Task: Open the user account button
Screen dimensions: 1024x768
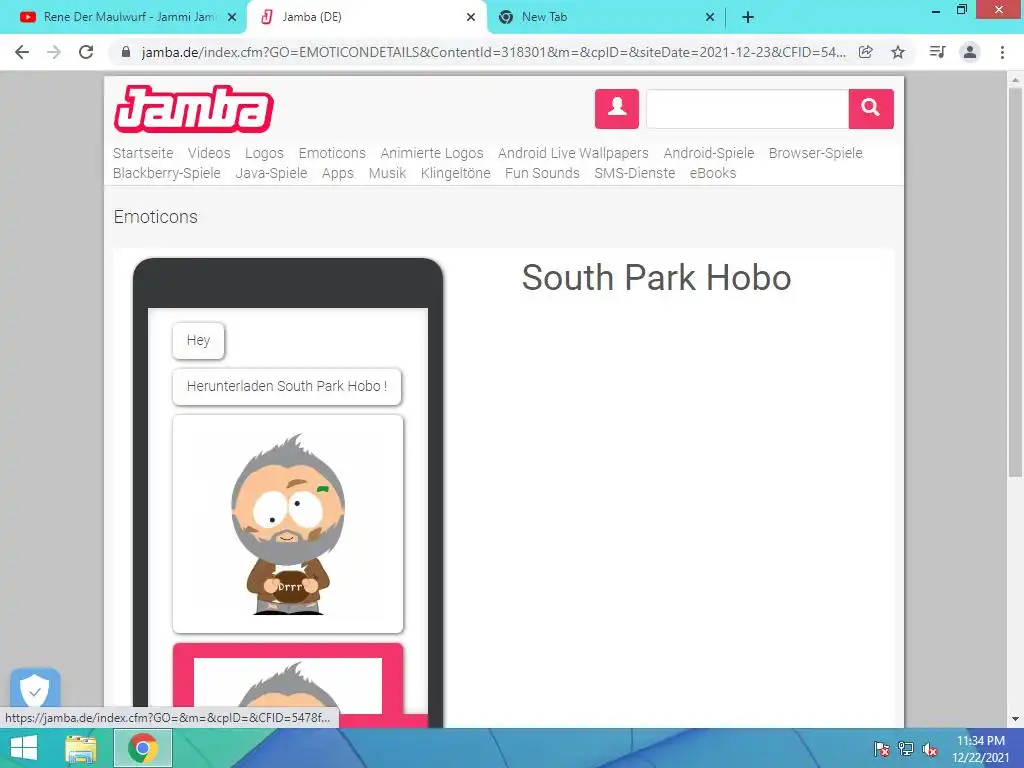Action: (x=616, y=108)
